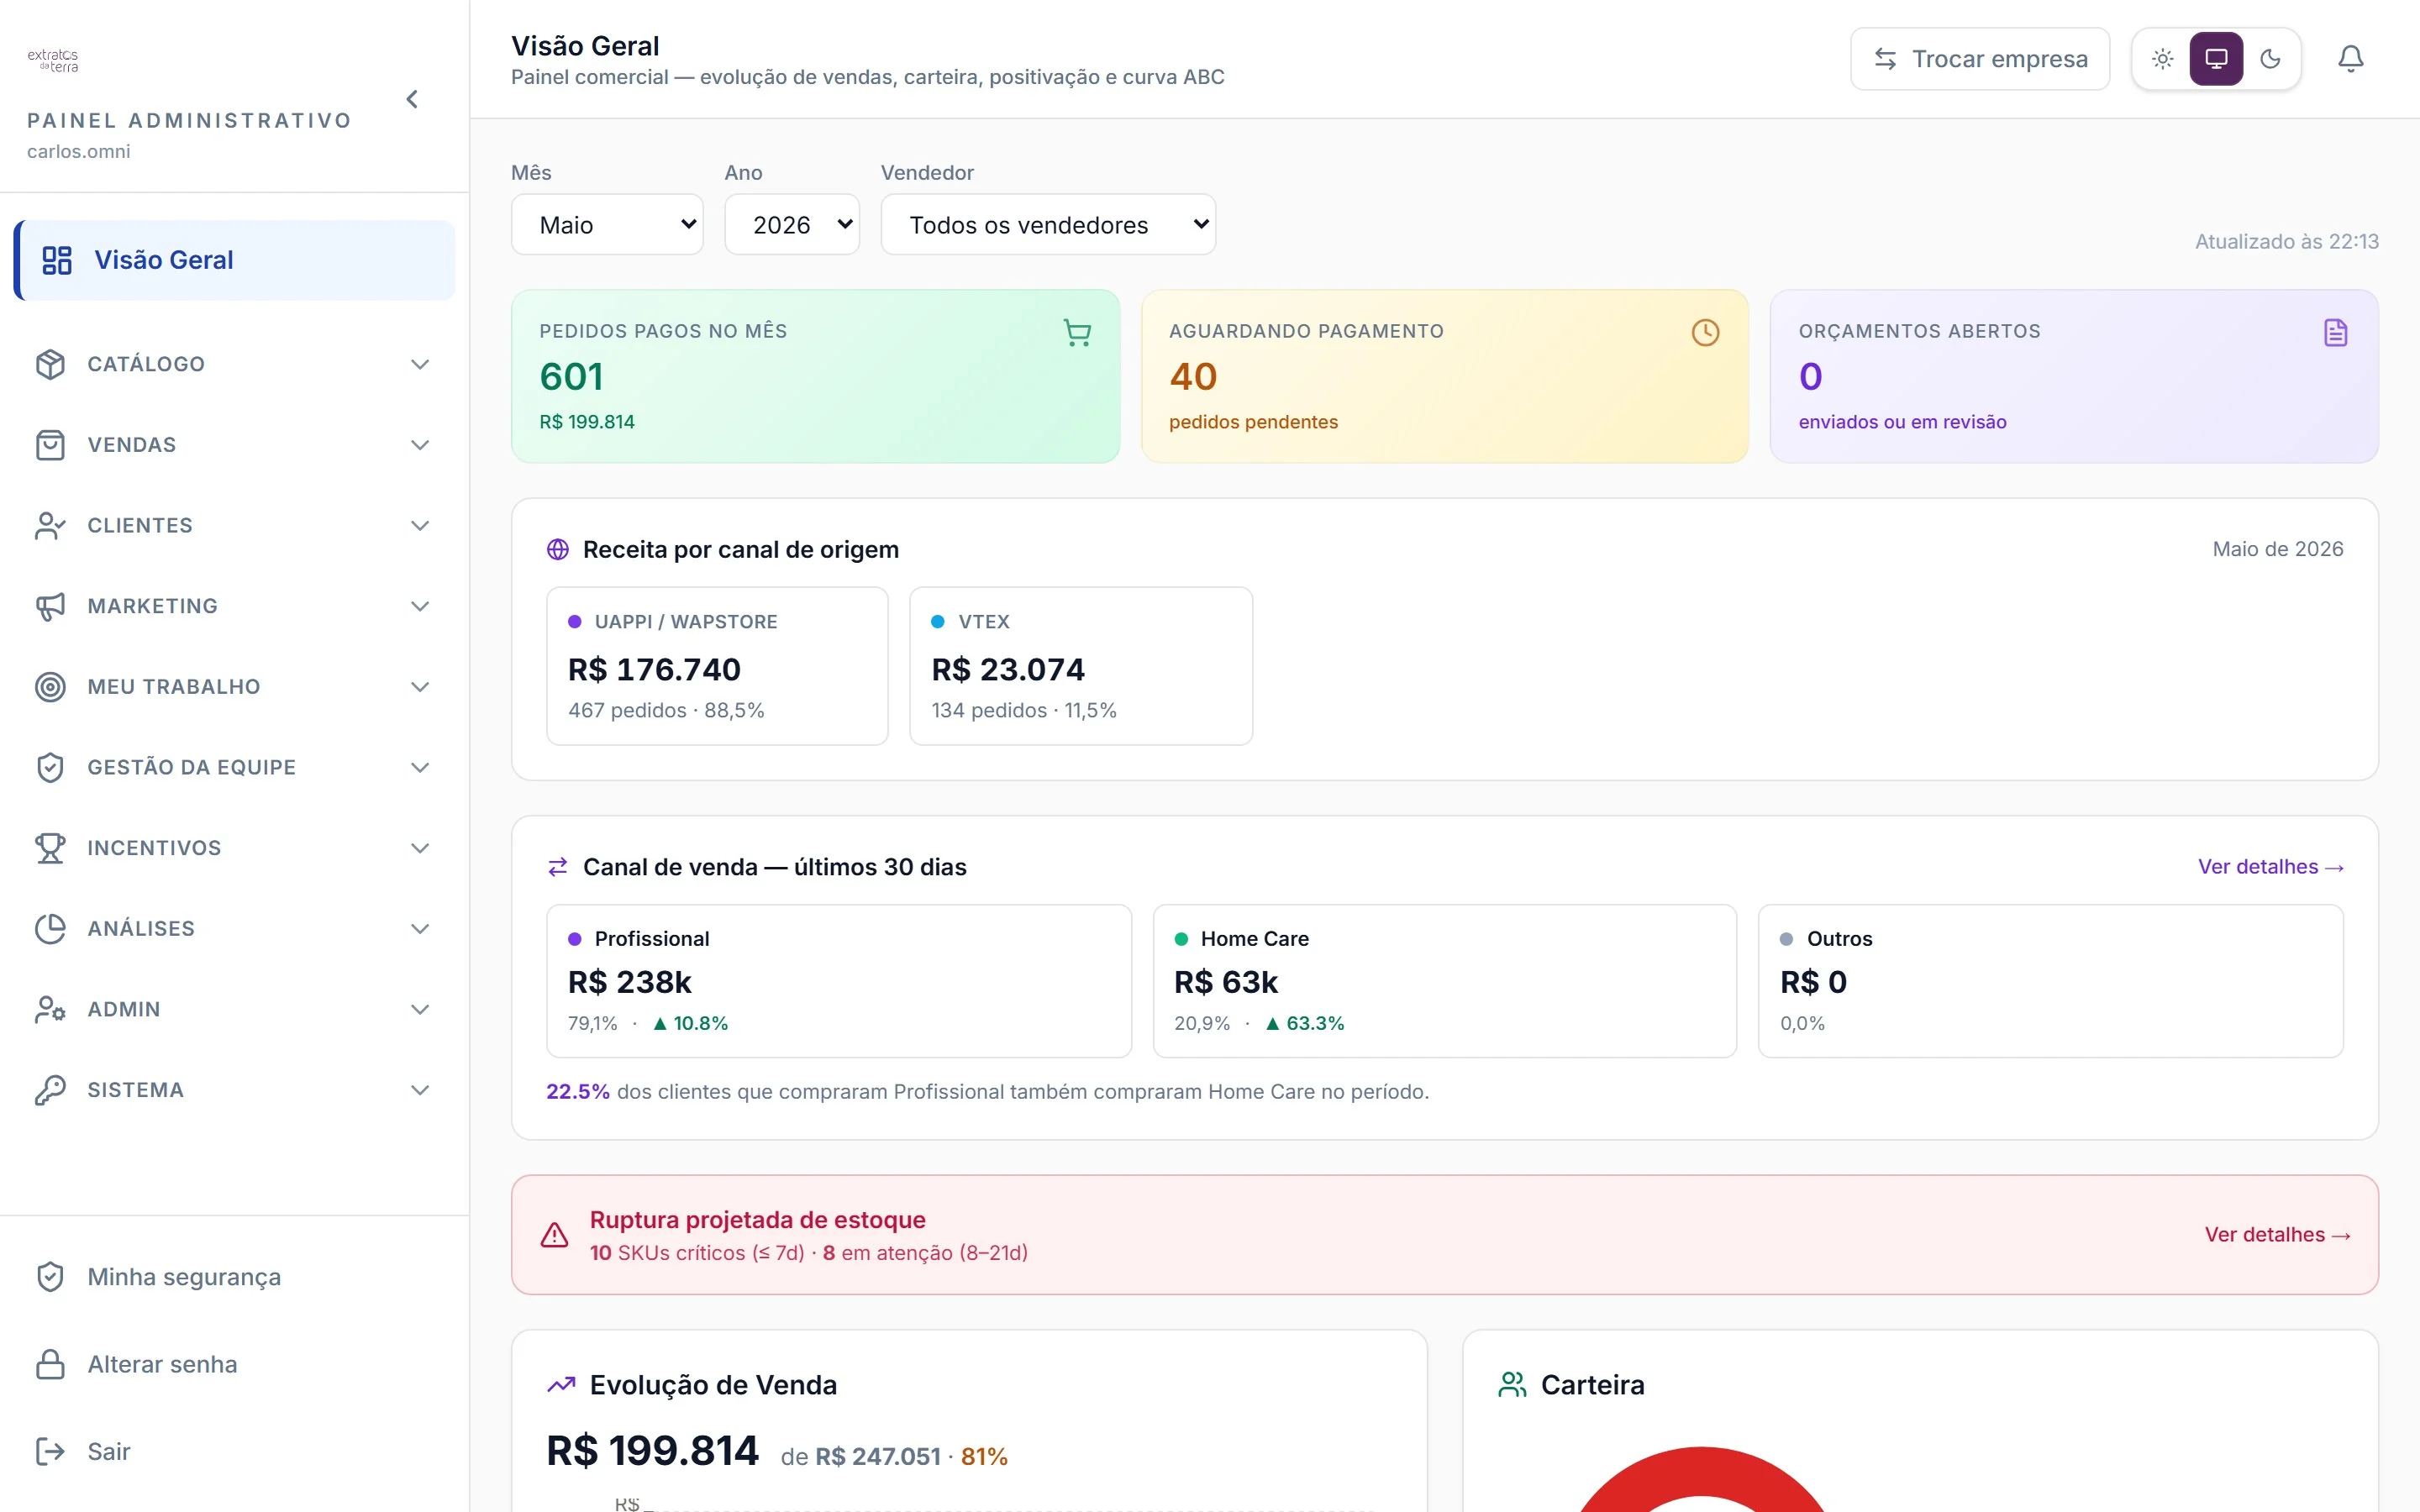
Task: Expand the Clientes chevron
Action: (x=420, y=525)
